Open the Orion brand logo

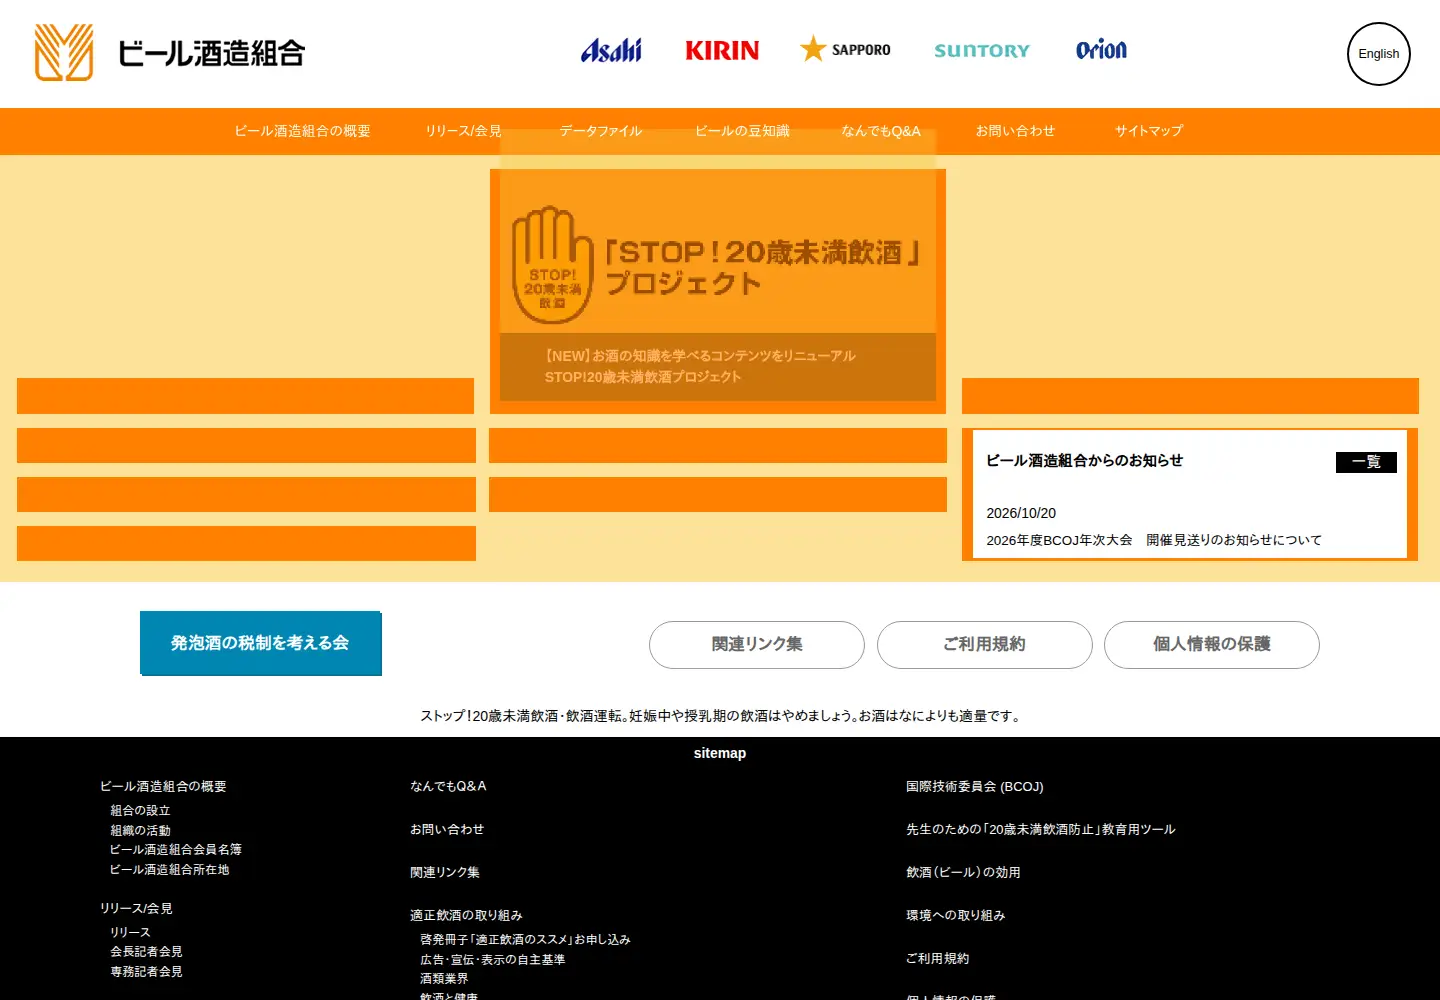pyautogui.click(x=1101, y=50)
